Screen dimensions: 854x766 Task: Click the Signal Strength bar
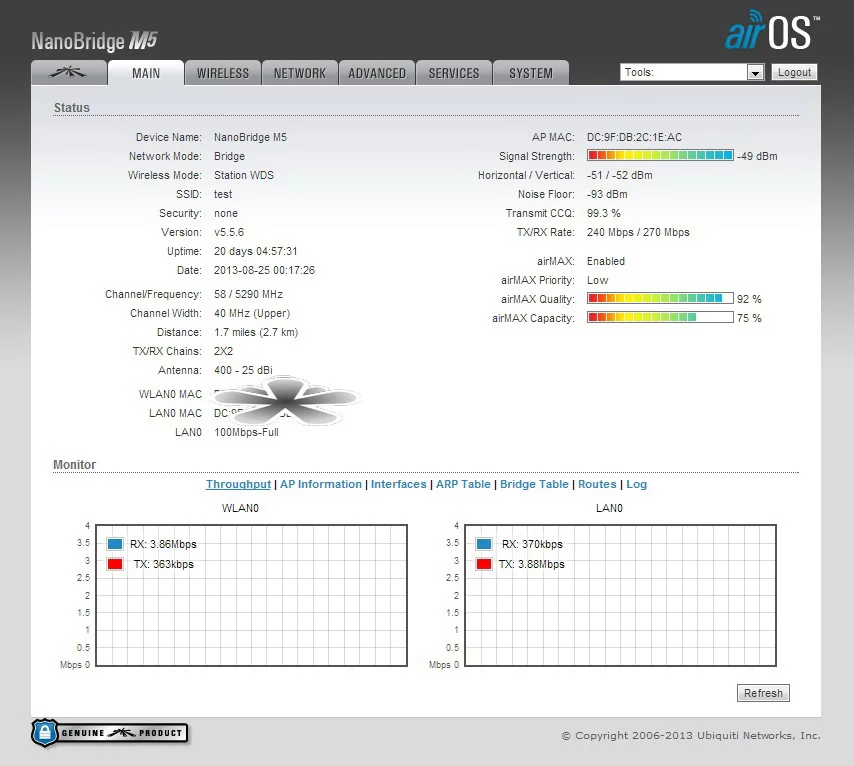pos(660,156)
